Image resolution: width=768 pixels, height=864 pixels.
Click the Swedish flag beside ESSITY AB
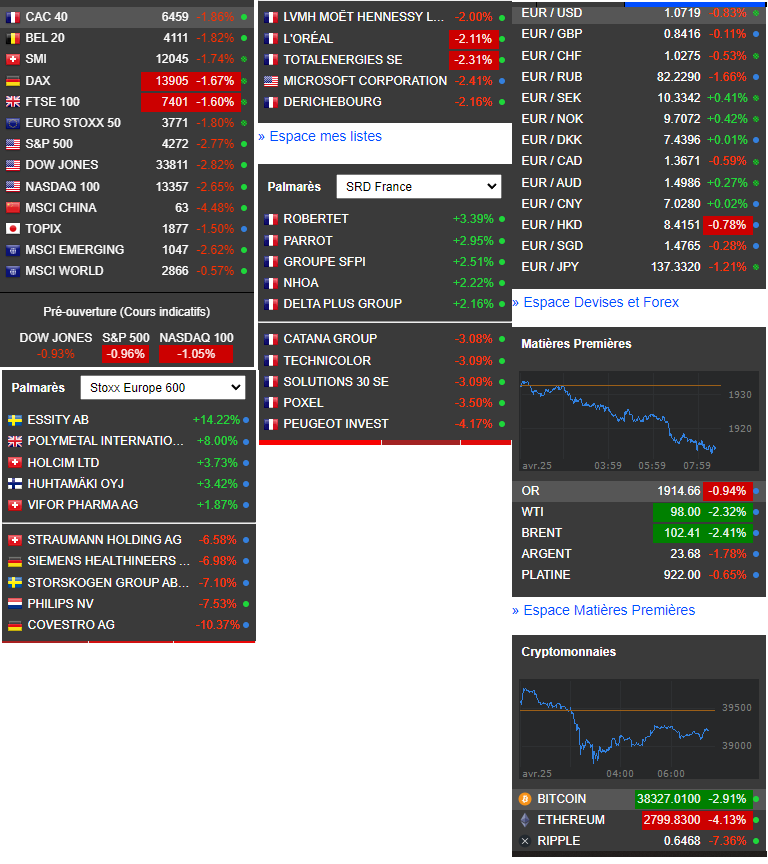[15, 420]
